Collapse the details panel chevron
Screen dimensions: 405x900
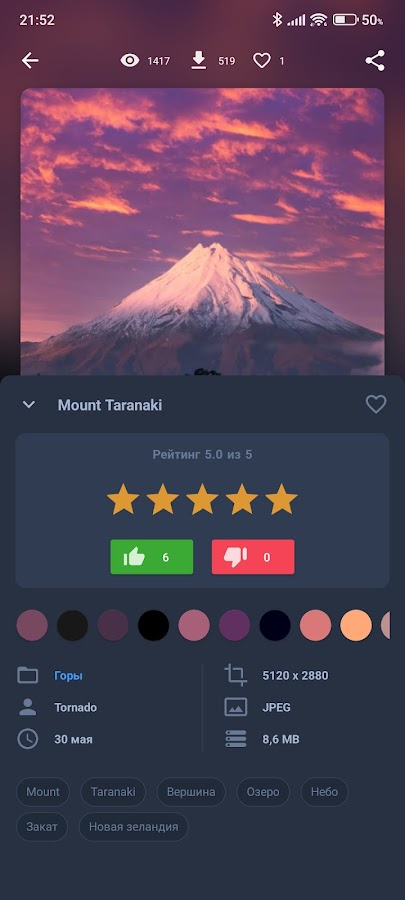pos(29,405)
